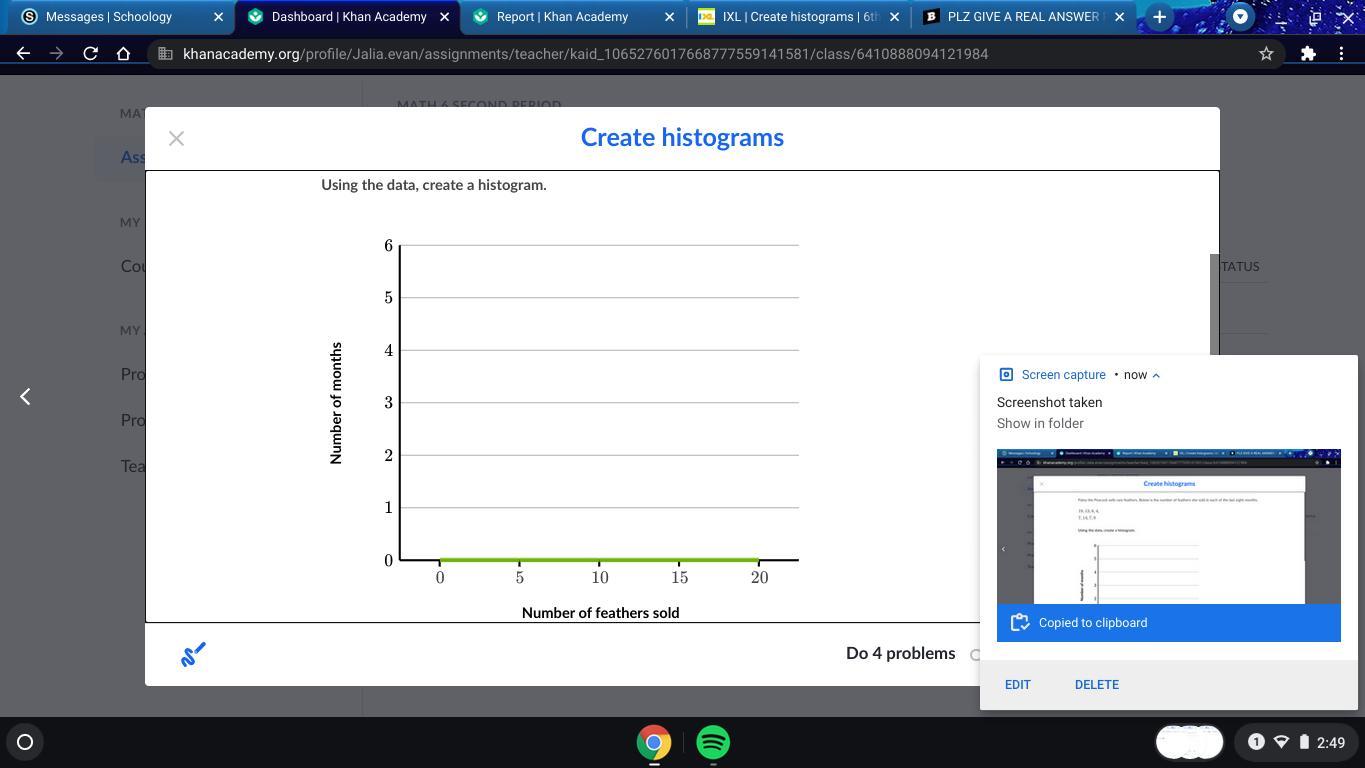Click the 'Number of months' axis label

pyautogui.click(x=336, y=403)
